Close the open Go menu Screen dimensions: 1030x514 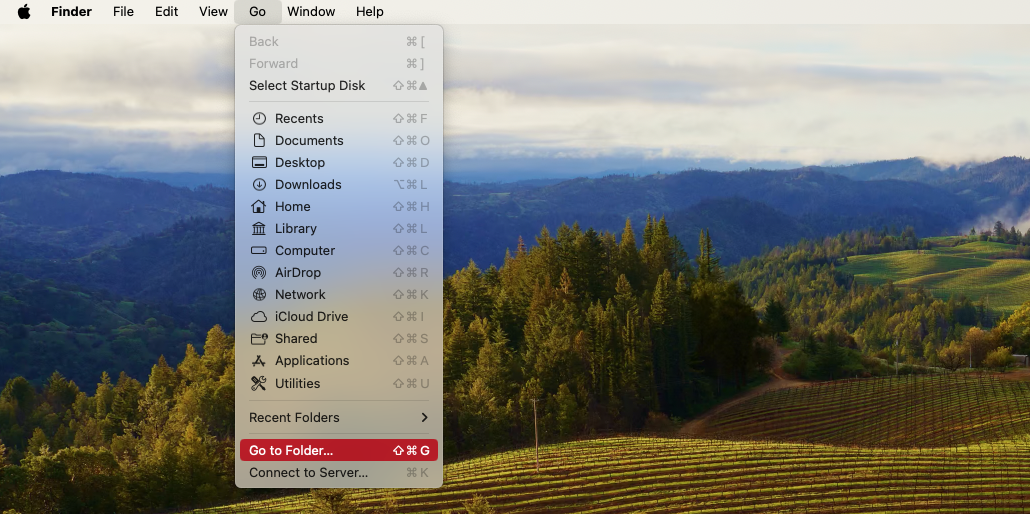[x=258, y=12]
